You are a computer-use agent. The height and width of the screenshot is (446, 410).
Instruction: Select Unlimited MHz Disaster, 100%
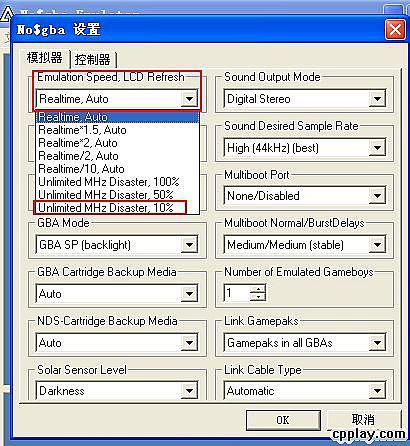click(117, 182)
